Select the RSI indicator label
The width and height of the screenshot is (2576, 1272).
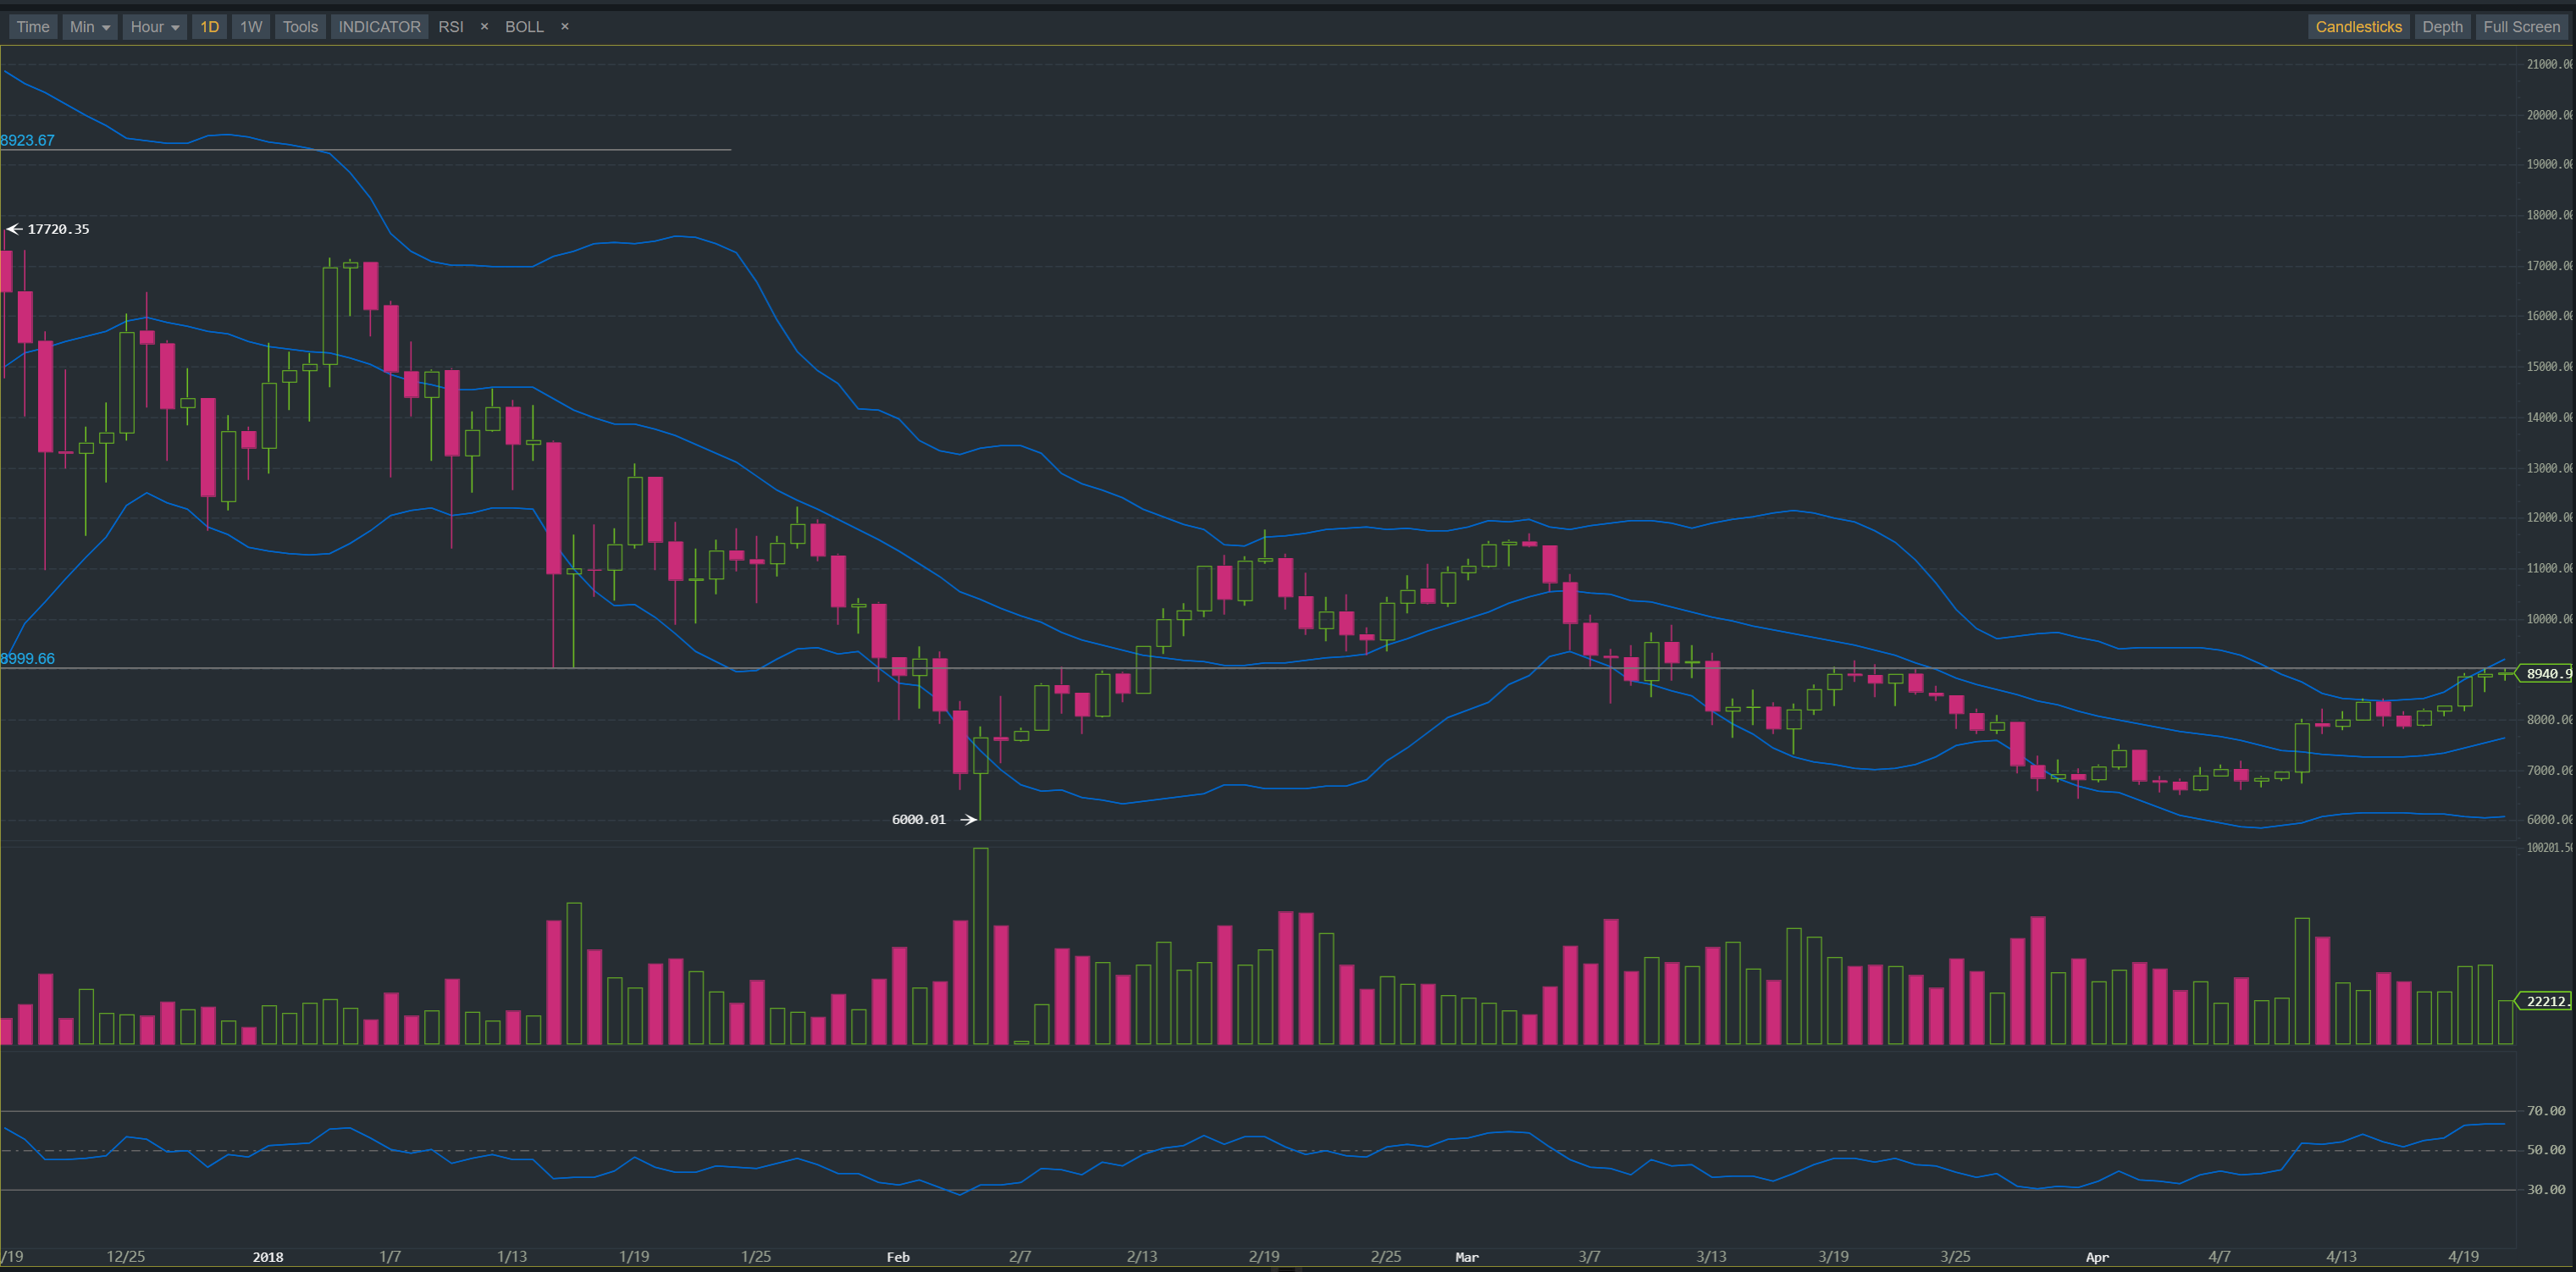tap(451, 27)
